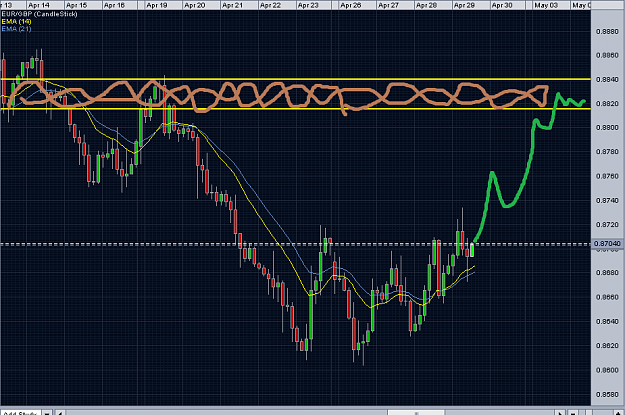Click the 0.8580 price axis label

pyautogui.click(x=607, y=395)
